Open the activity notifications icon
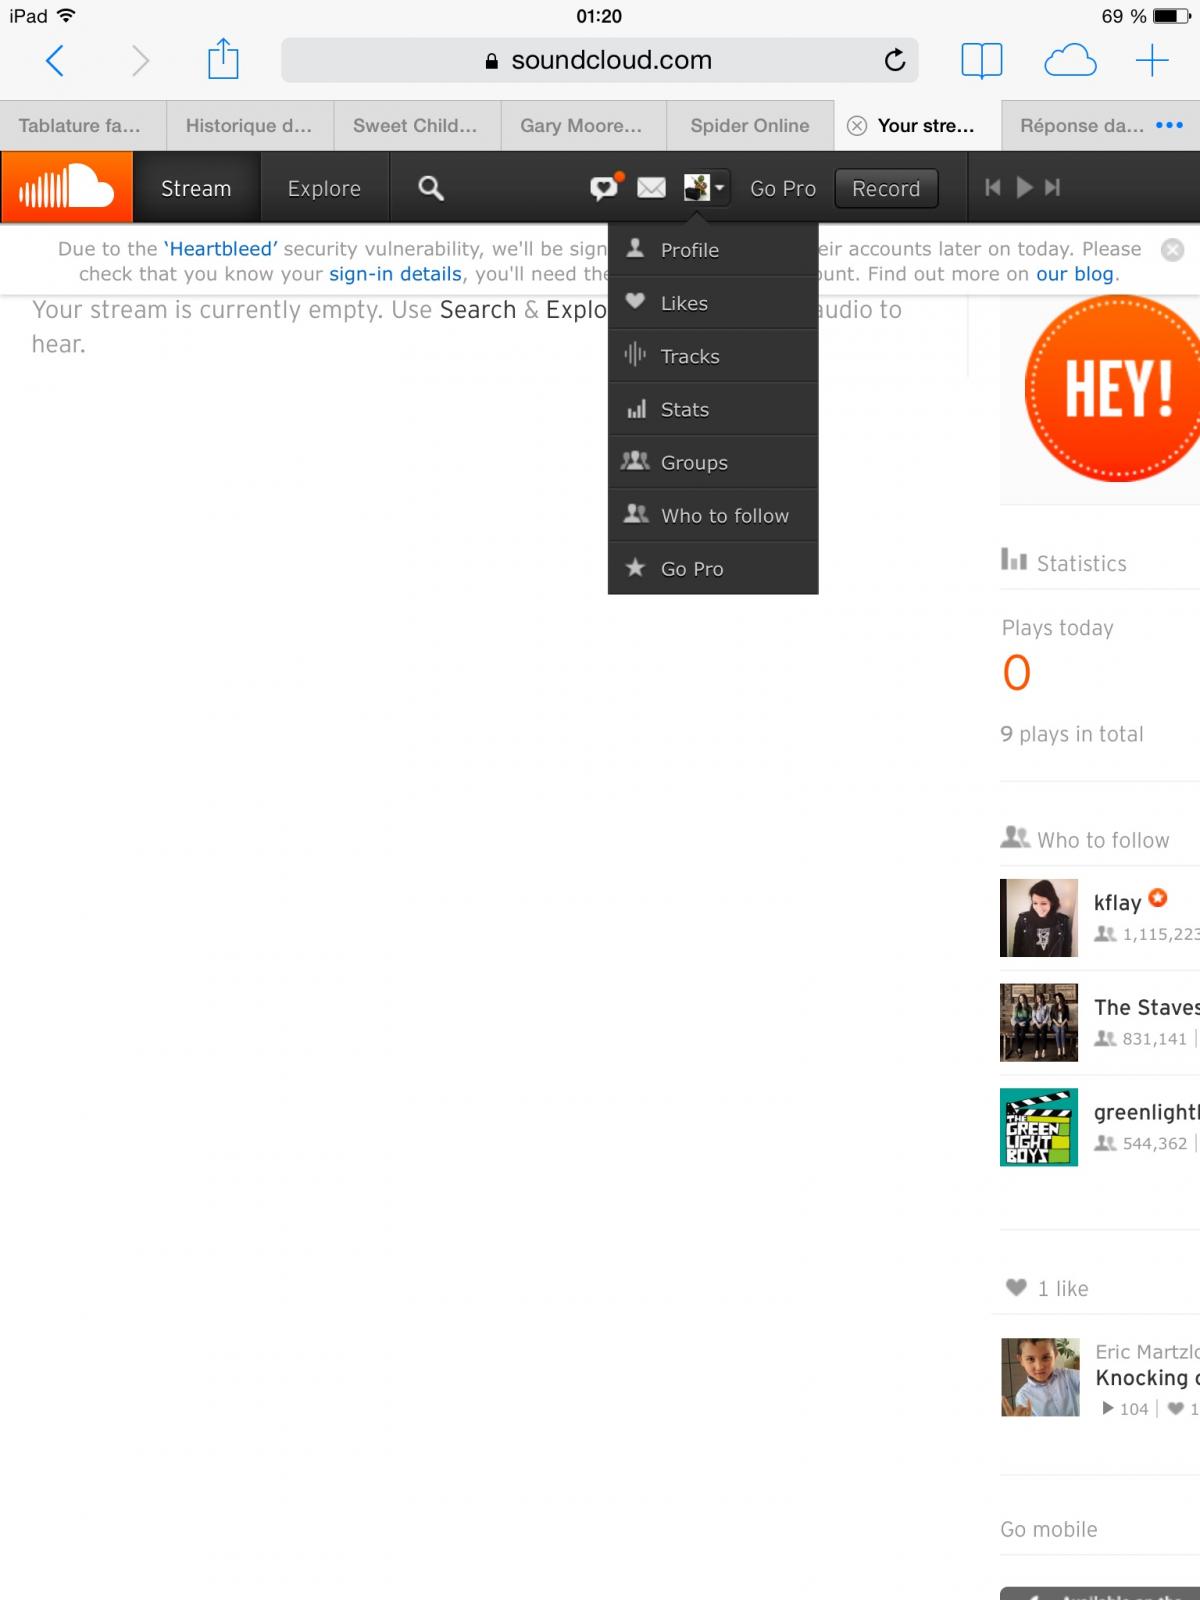The width and height of the screenshot is (1200, 1600). (605, 187)
